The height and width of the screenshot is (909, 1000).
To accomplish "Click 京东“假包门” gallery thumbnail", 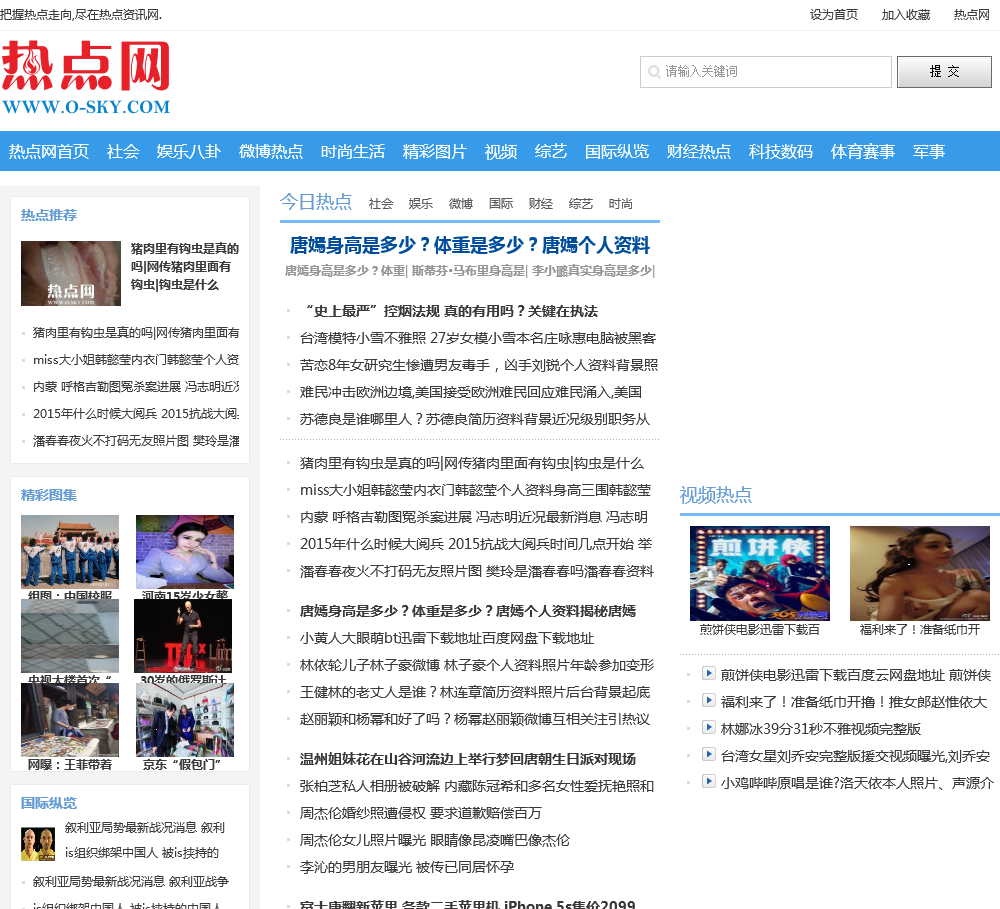I will pos(185,720).
